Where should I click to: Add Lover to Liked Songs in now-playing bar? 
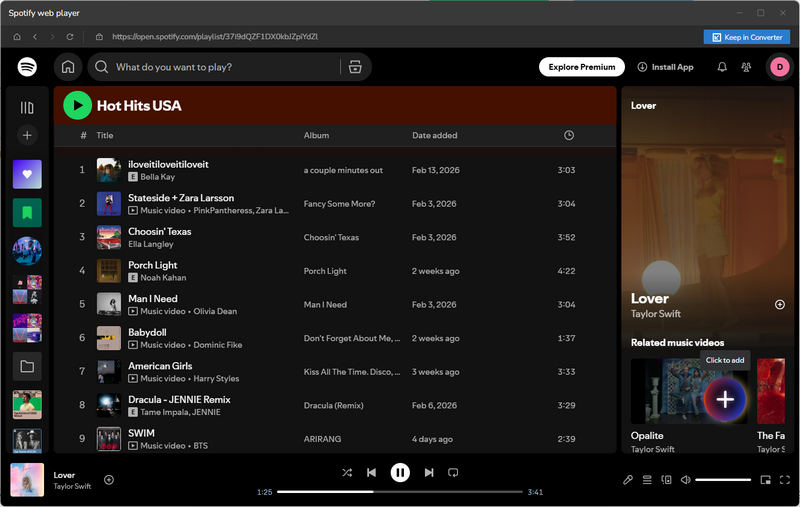109,479
